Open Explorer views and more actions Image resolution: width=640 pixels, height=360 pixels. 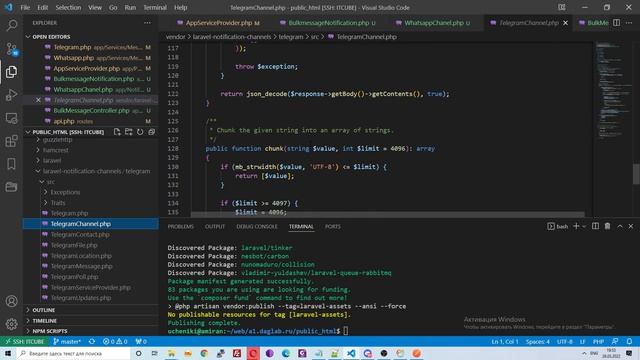tap(147, 23)
